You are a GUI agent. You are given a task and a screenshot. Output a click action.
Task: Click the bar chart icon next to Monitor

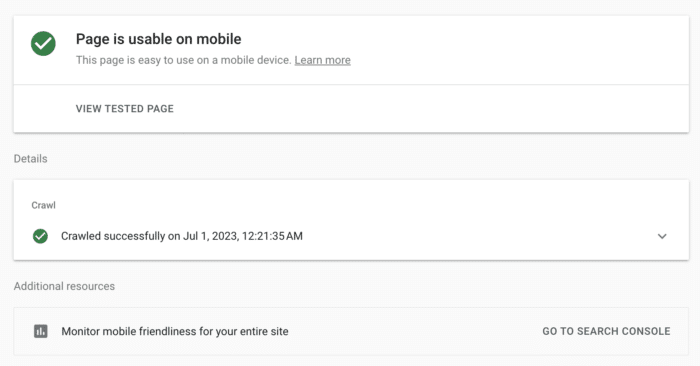point(41,331)
